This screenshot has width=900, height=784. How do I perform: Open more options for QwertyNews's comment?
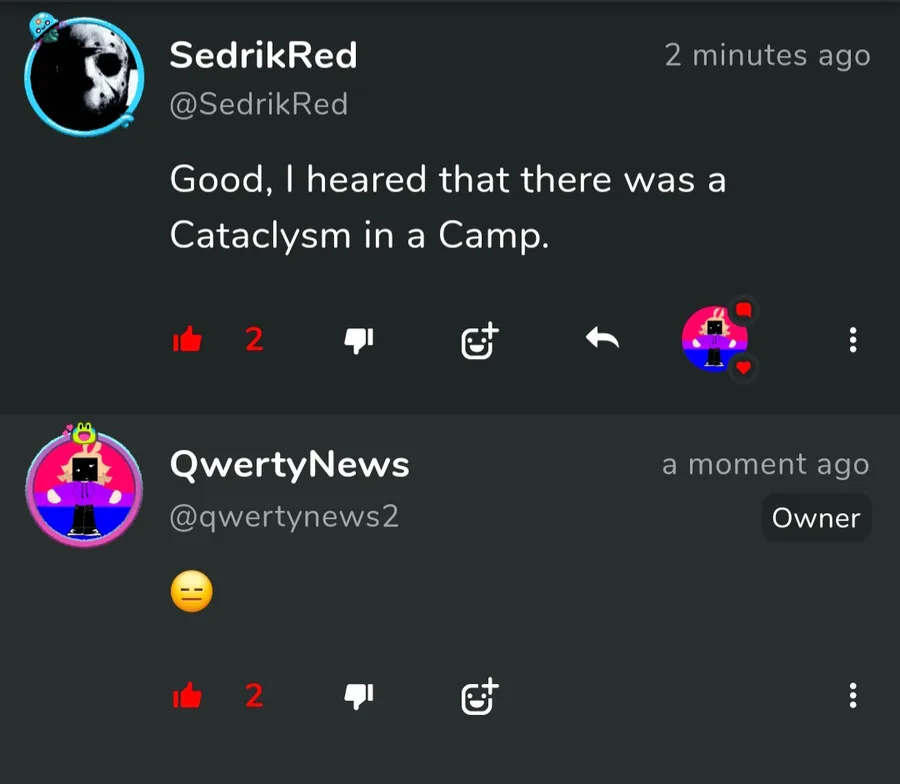(853, 696)
